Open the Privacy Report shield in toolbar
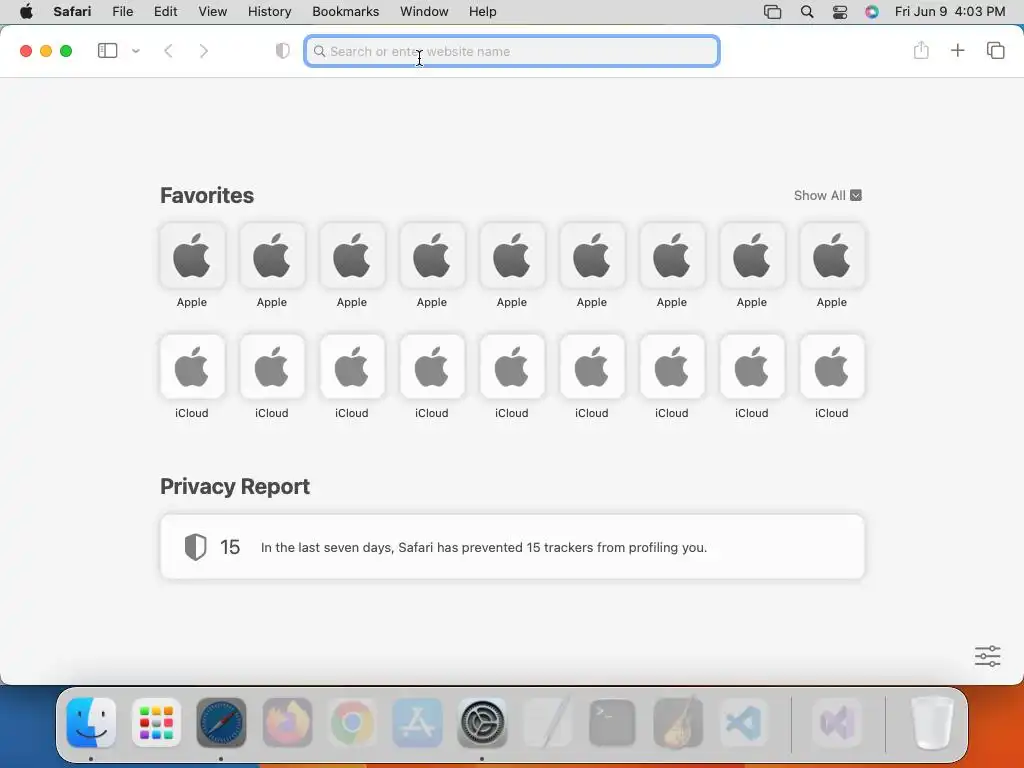1024x768 pixels. (282, 51)
